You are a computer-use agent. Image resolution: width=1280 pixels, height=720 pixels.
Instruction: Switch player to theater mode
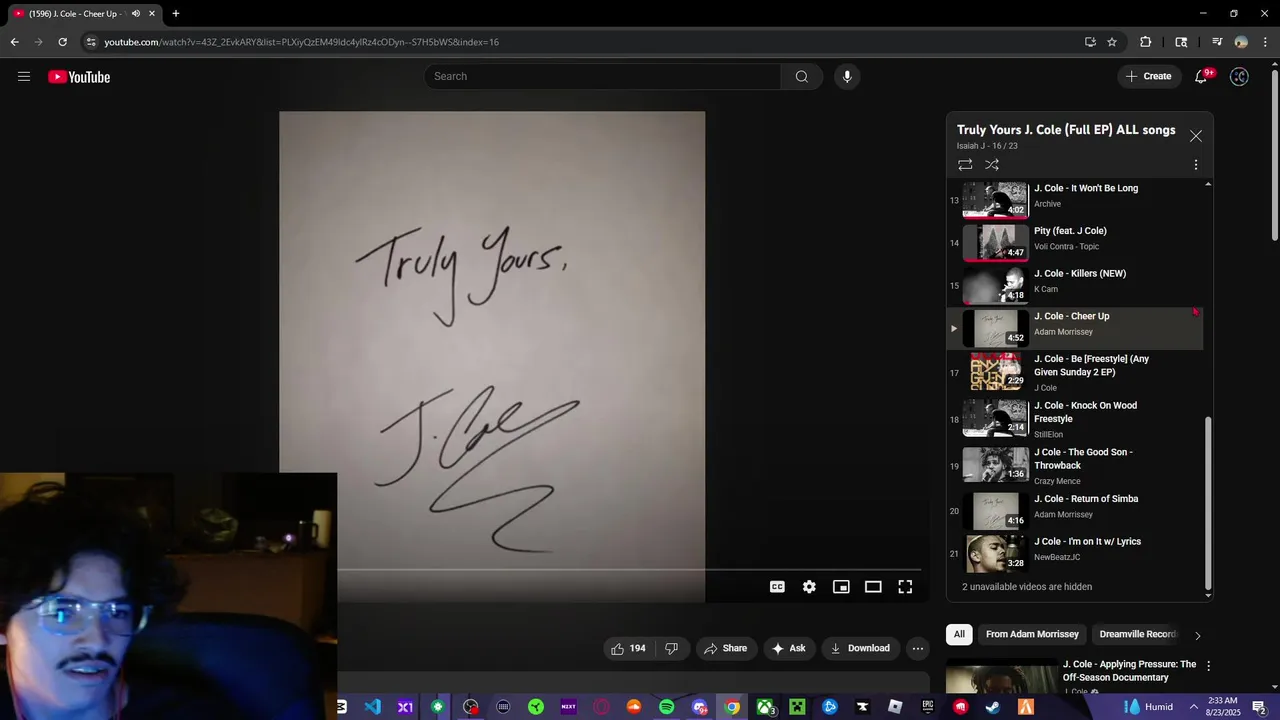873,587
